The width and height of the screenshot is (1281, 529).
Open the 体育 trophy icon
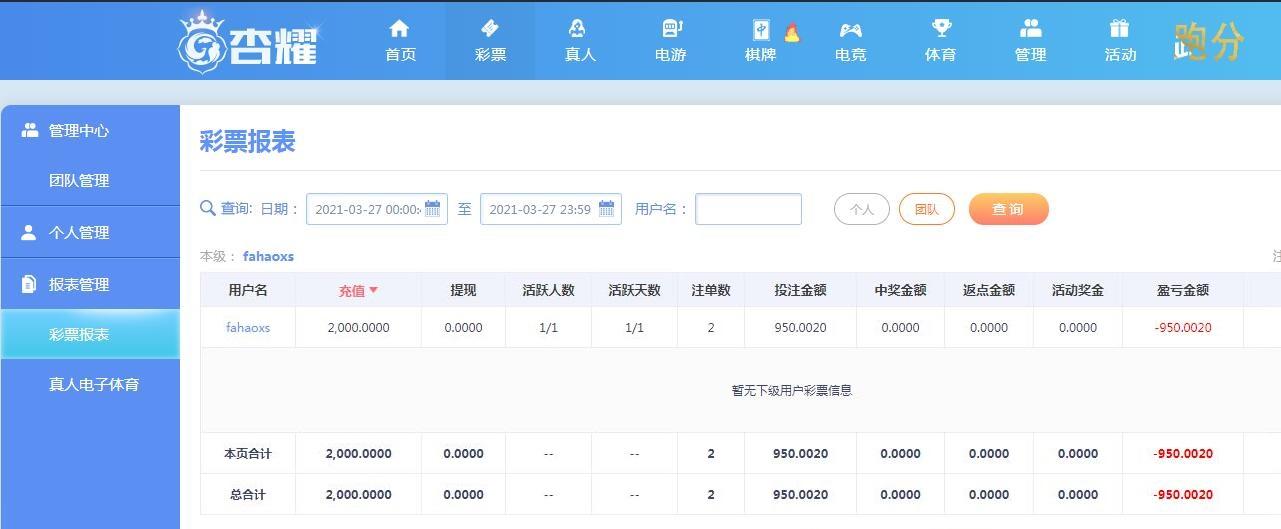(x=941, y=28)
